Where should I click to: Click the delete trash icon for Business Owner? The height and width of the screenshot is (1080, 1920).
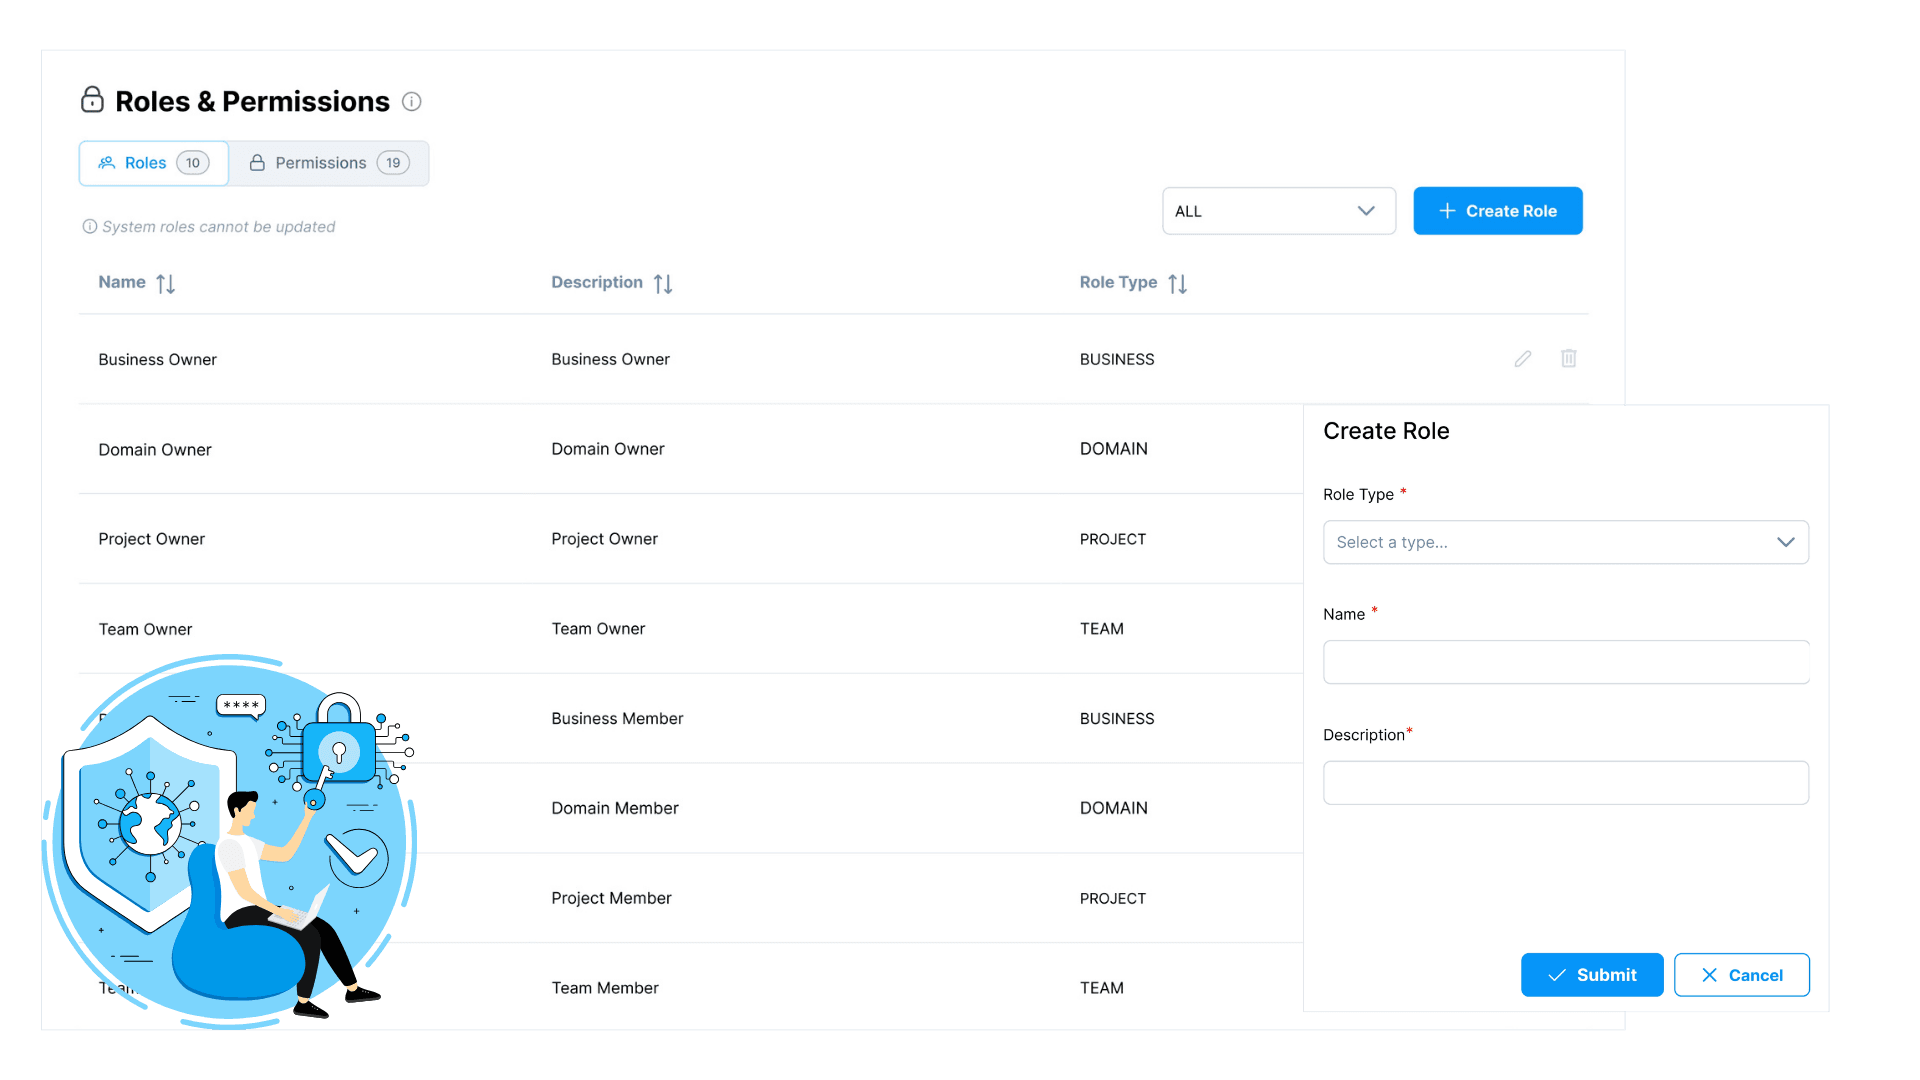[x=1569, y=357]
